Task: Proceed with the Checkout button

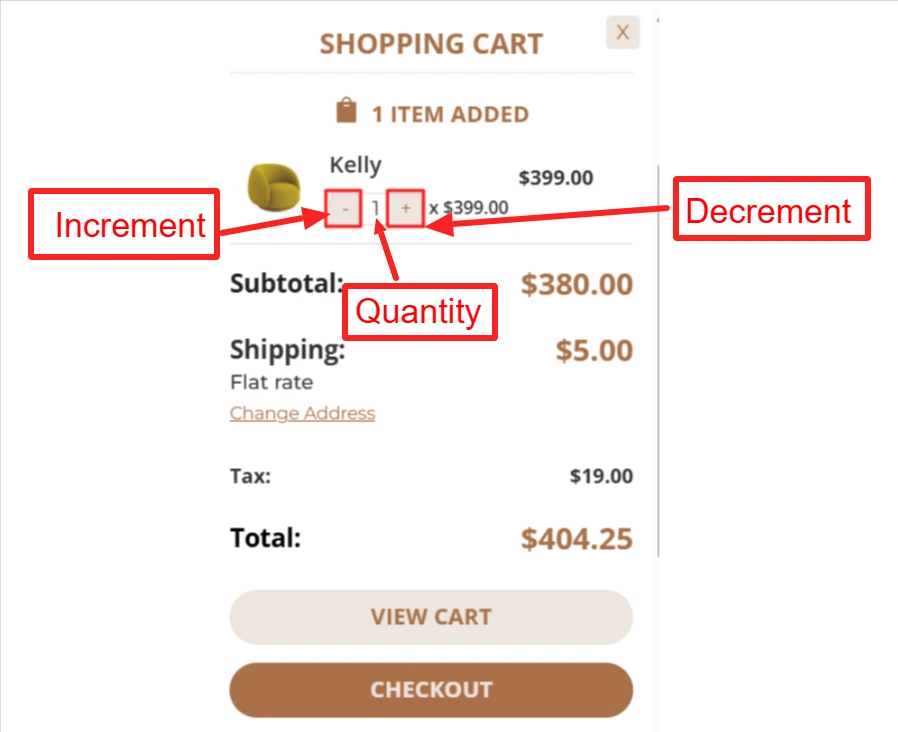Action: [431, 690]
